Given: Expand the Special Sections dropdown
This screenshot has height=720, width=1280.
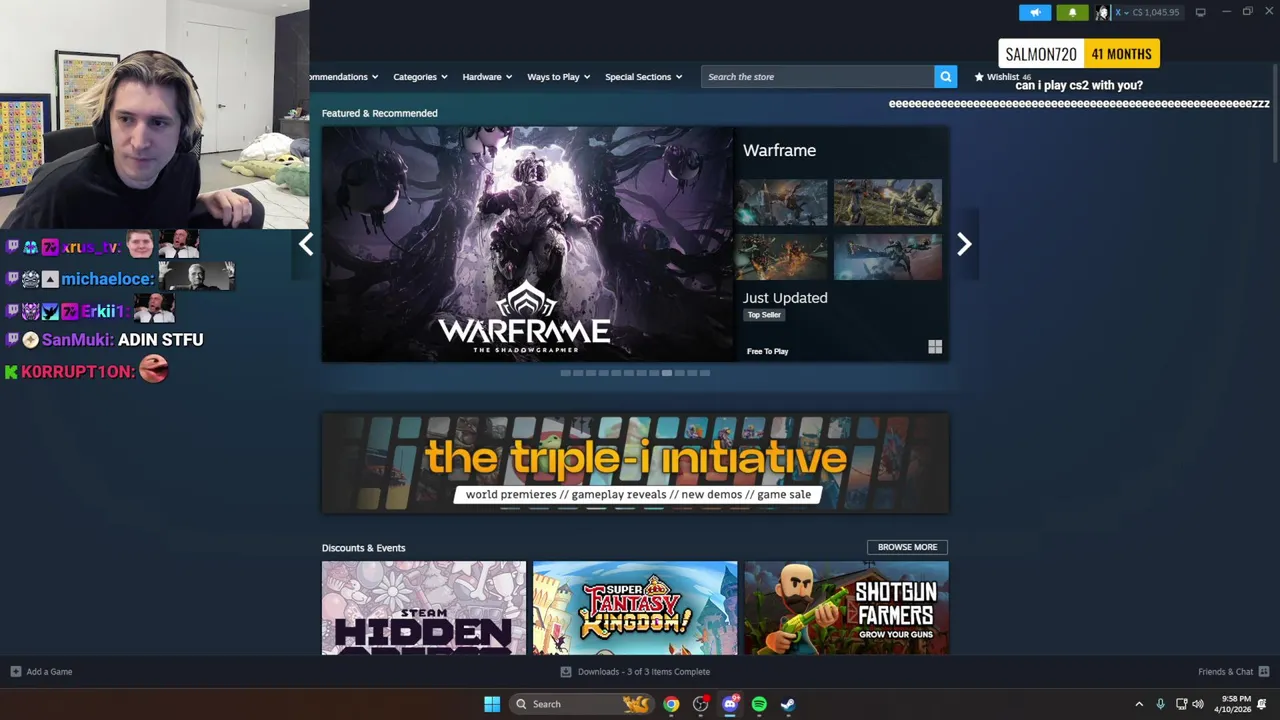Looking at the screenshot, I should (x=644, y=77).
